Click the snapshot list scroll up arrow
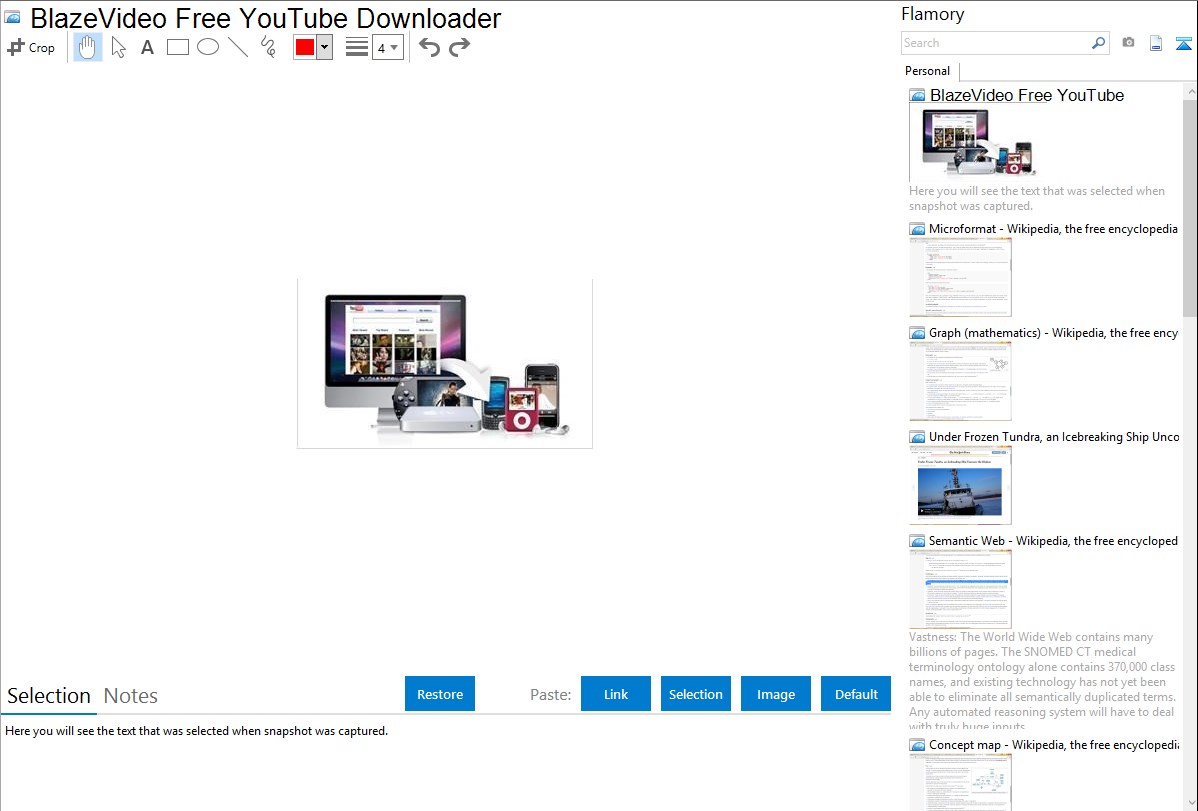This screenshot has width=1198, height=811. tap(1190, 91)
